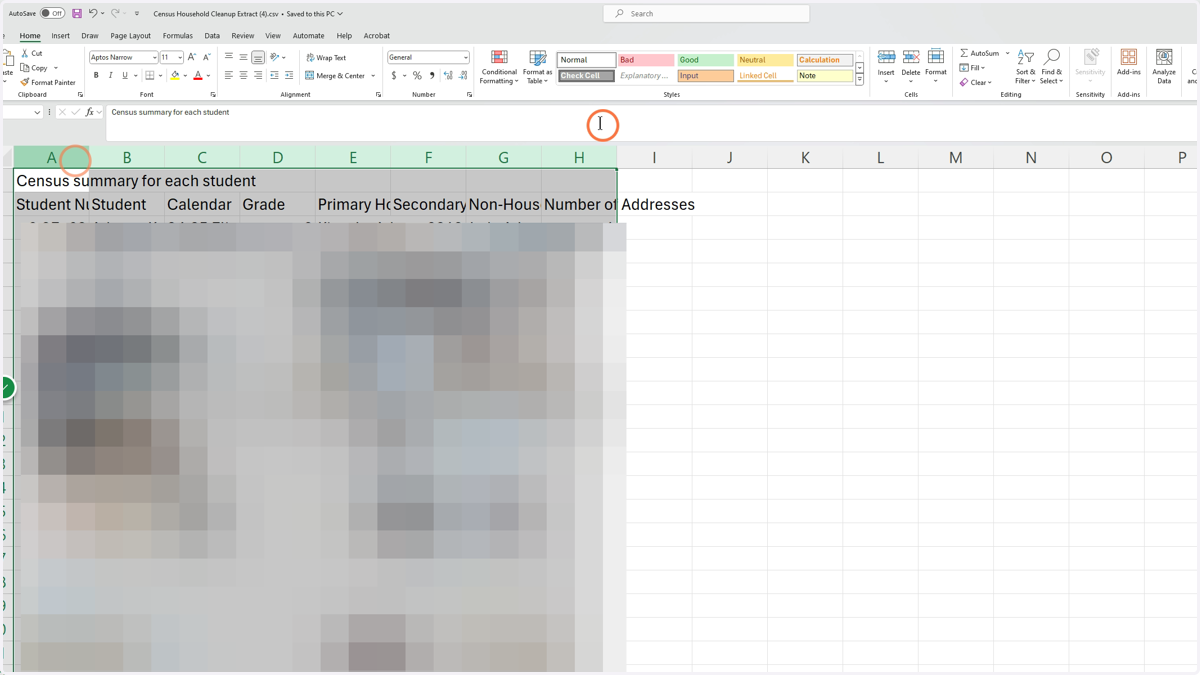Apply the Calculation cell style

pyautogui.click(x=825, y=60)
